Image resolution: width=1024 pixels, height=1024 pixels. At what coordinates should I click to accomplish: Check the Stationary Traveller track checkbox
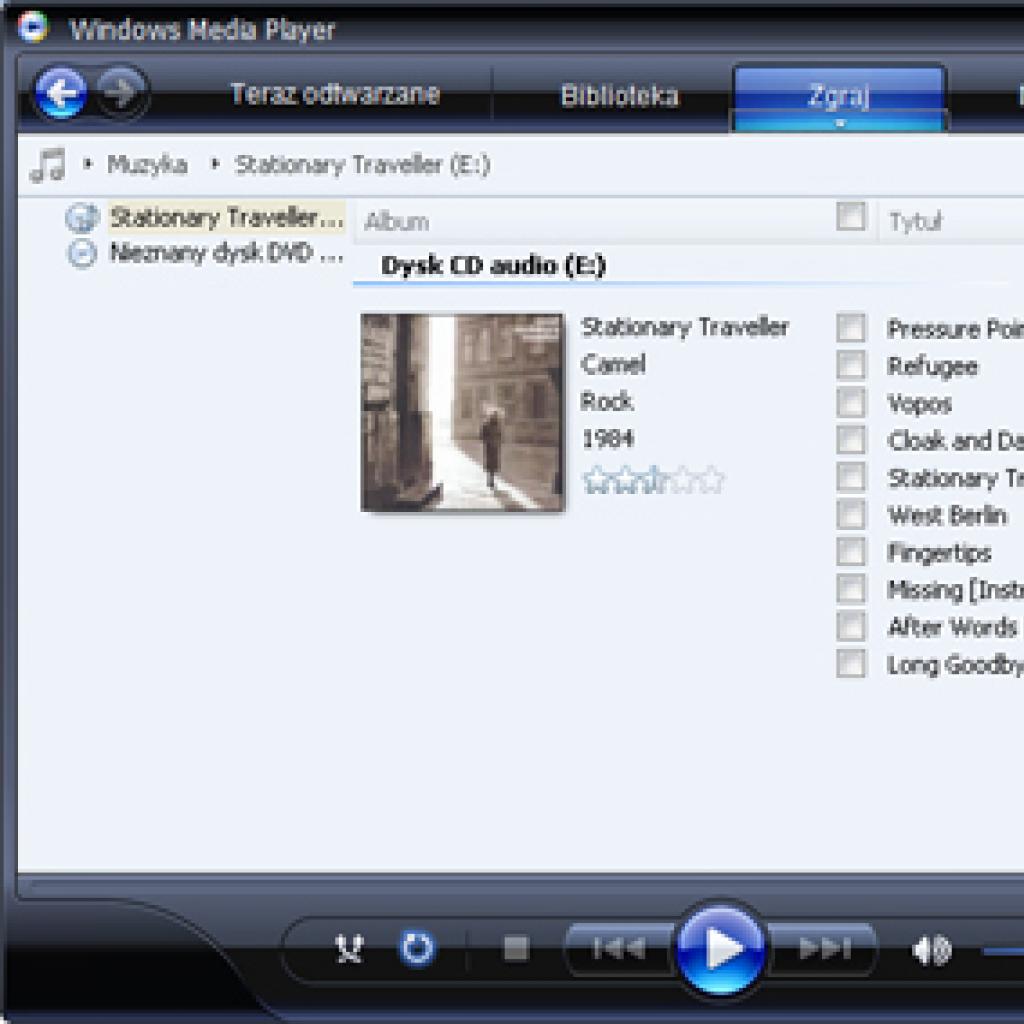(x=851, y=477)
